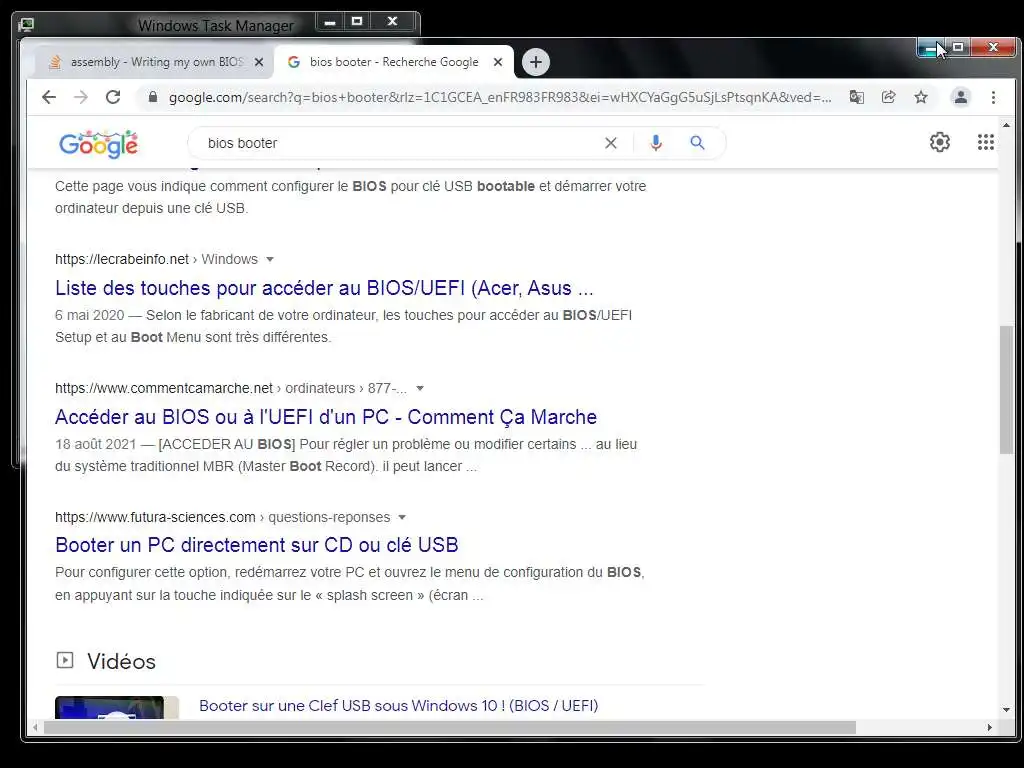
Task: Click the address bar URL
Action: click(500, 97)
